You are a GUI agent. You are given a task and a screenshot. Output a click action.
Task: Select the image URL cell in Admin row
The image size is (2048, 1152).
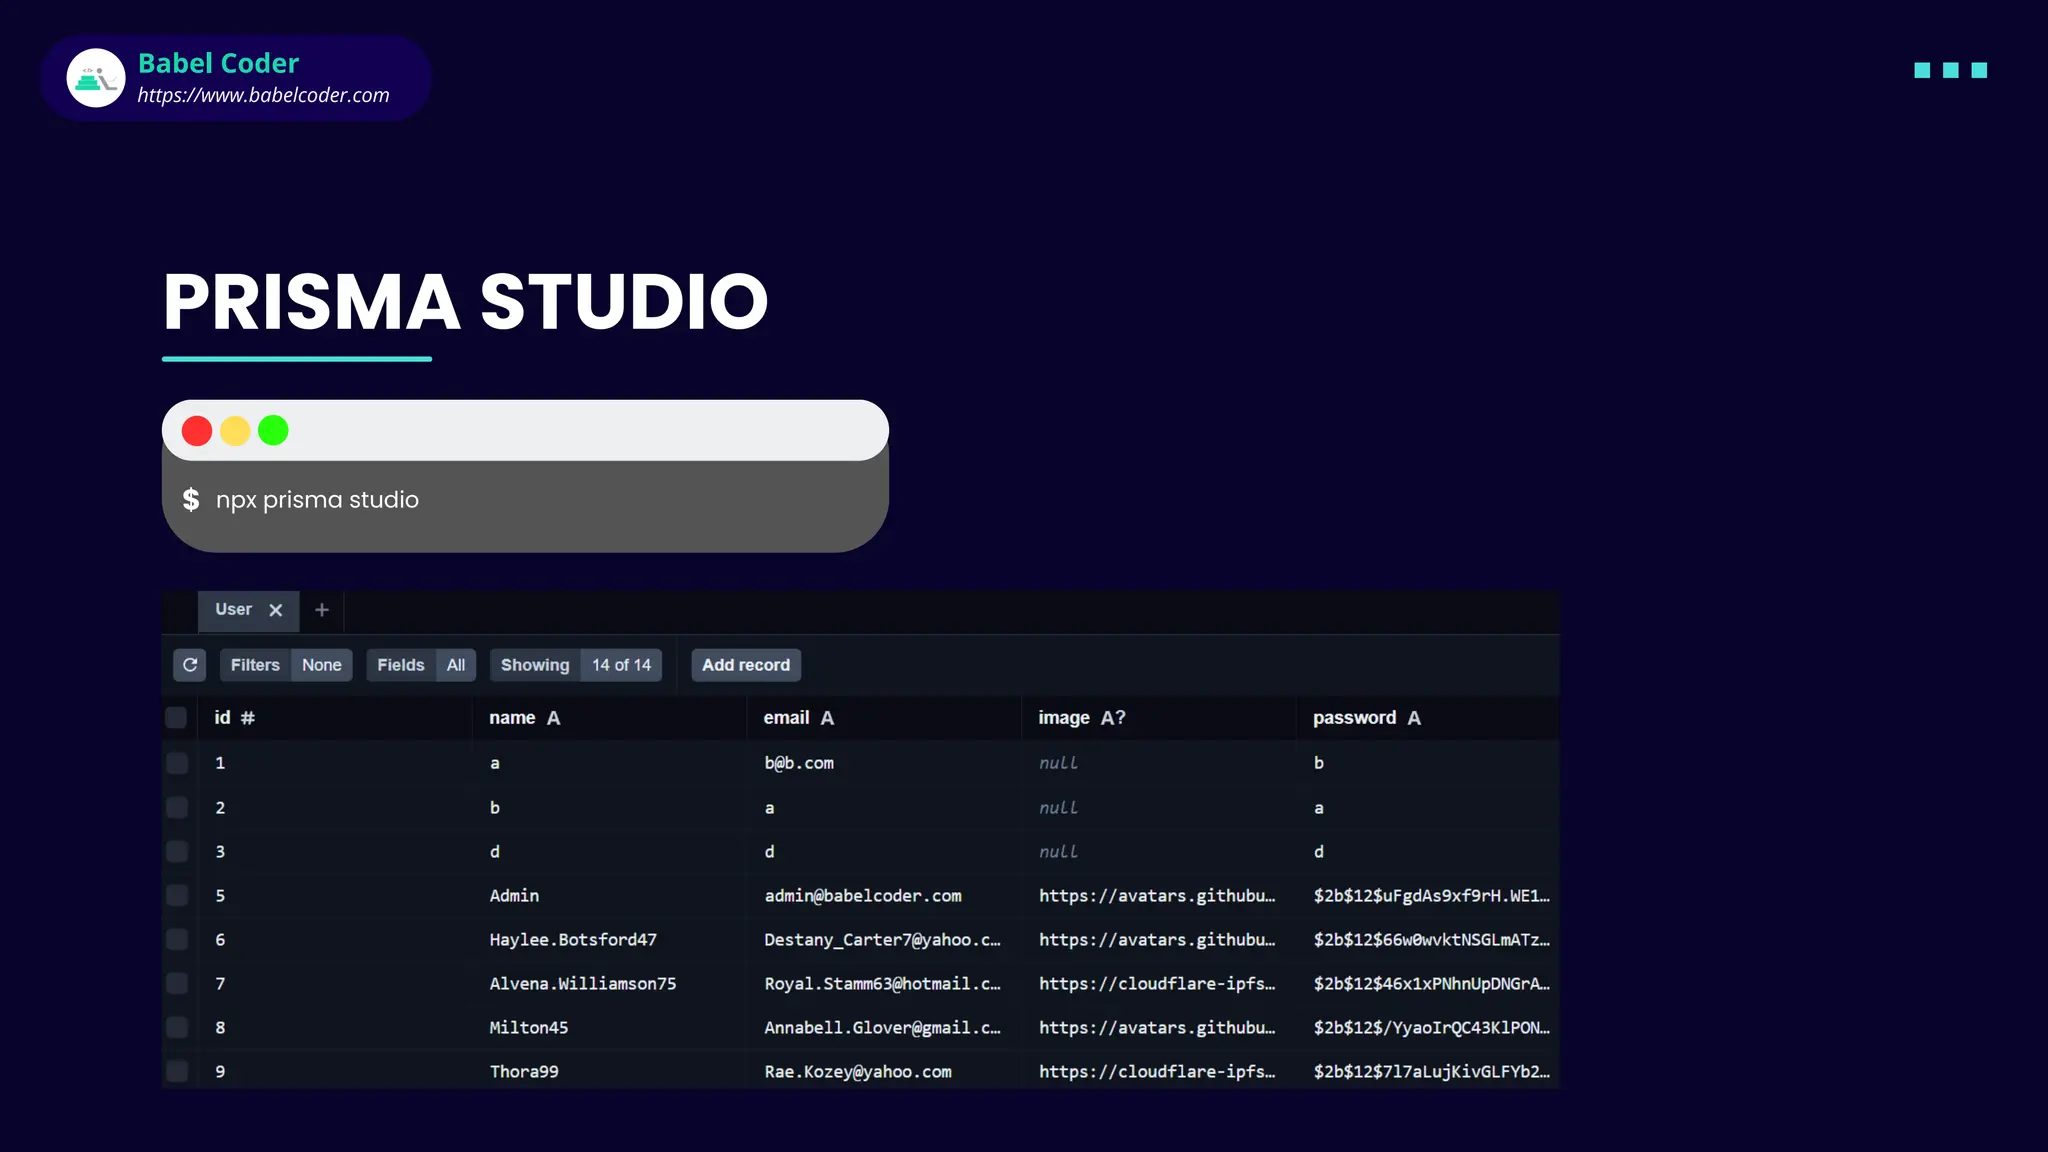pos(1159,895)
